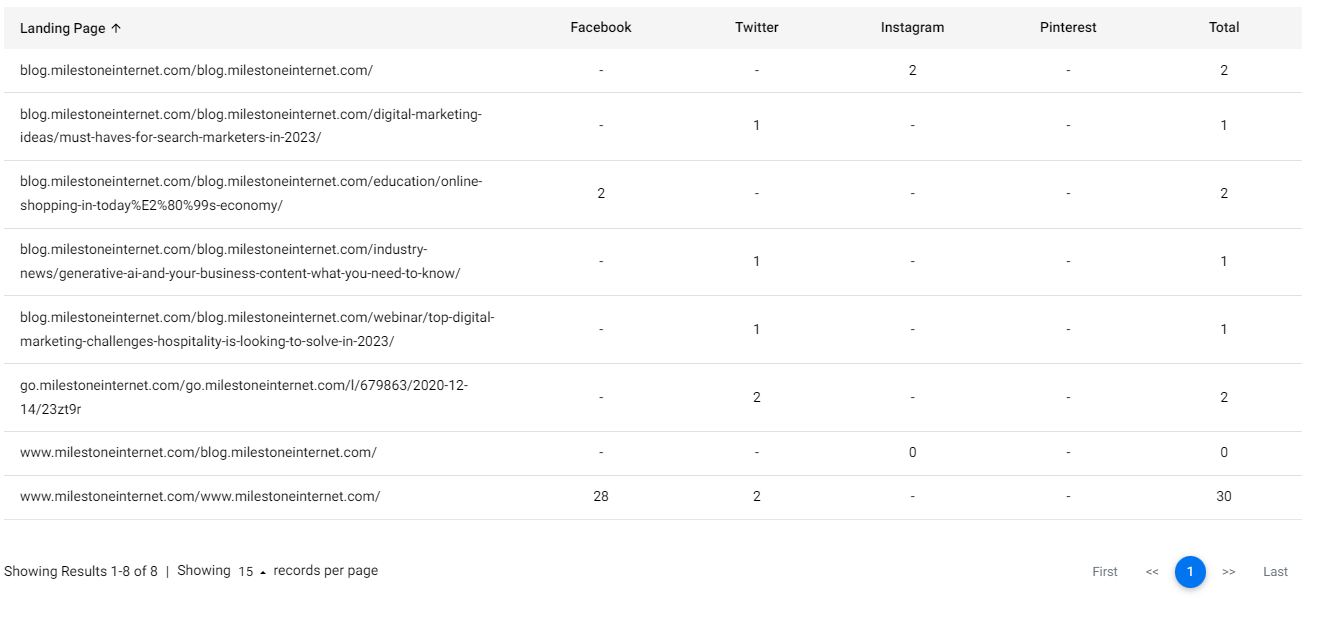Sort by Pinterest column header

[x=1068, y=28]
